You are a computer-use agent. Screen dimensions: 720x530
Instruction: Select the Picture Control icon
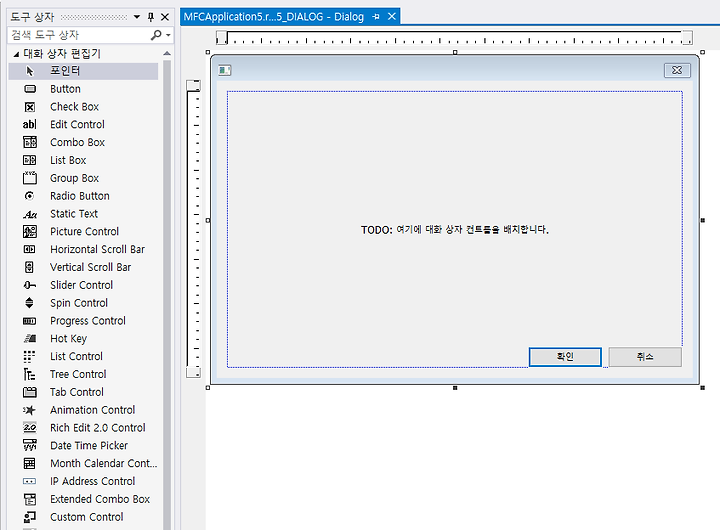(30, 231)
